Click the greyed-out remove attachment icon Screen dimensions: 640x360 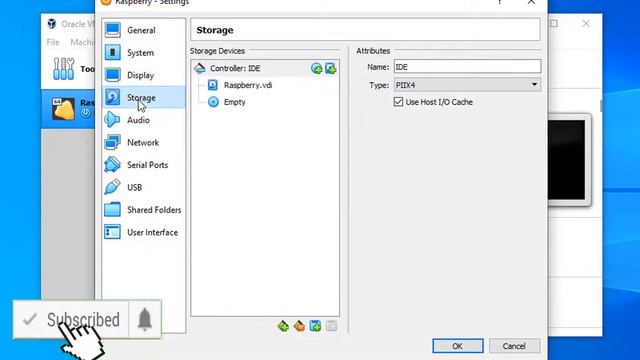(331, 326)
